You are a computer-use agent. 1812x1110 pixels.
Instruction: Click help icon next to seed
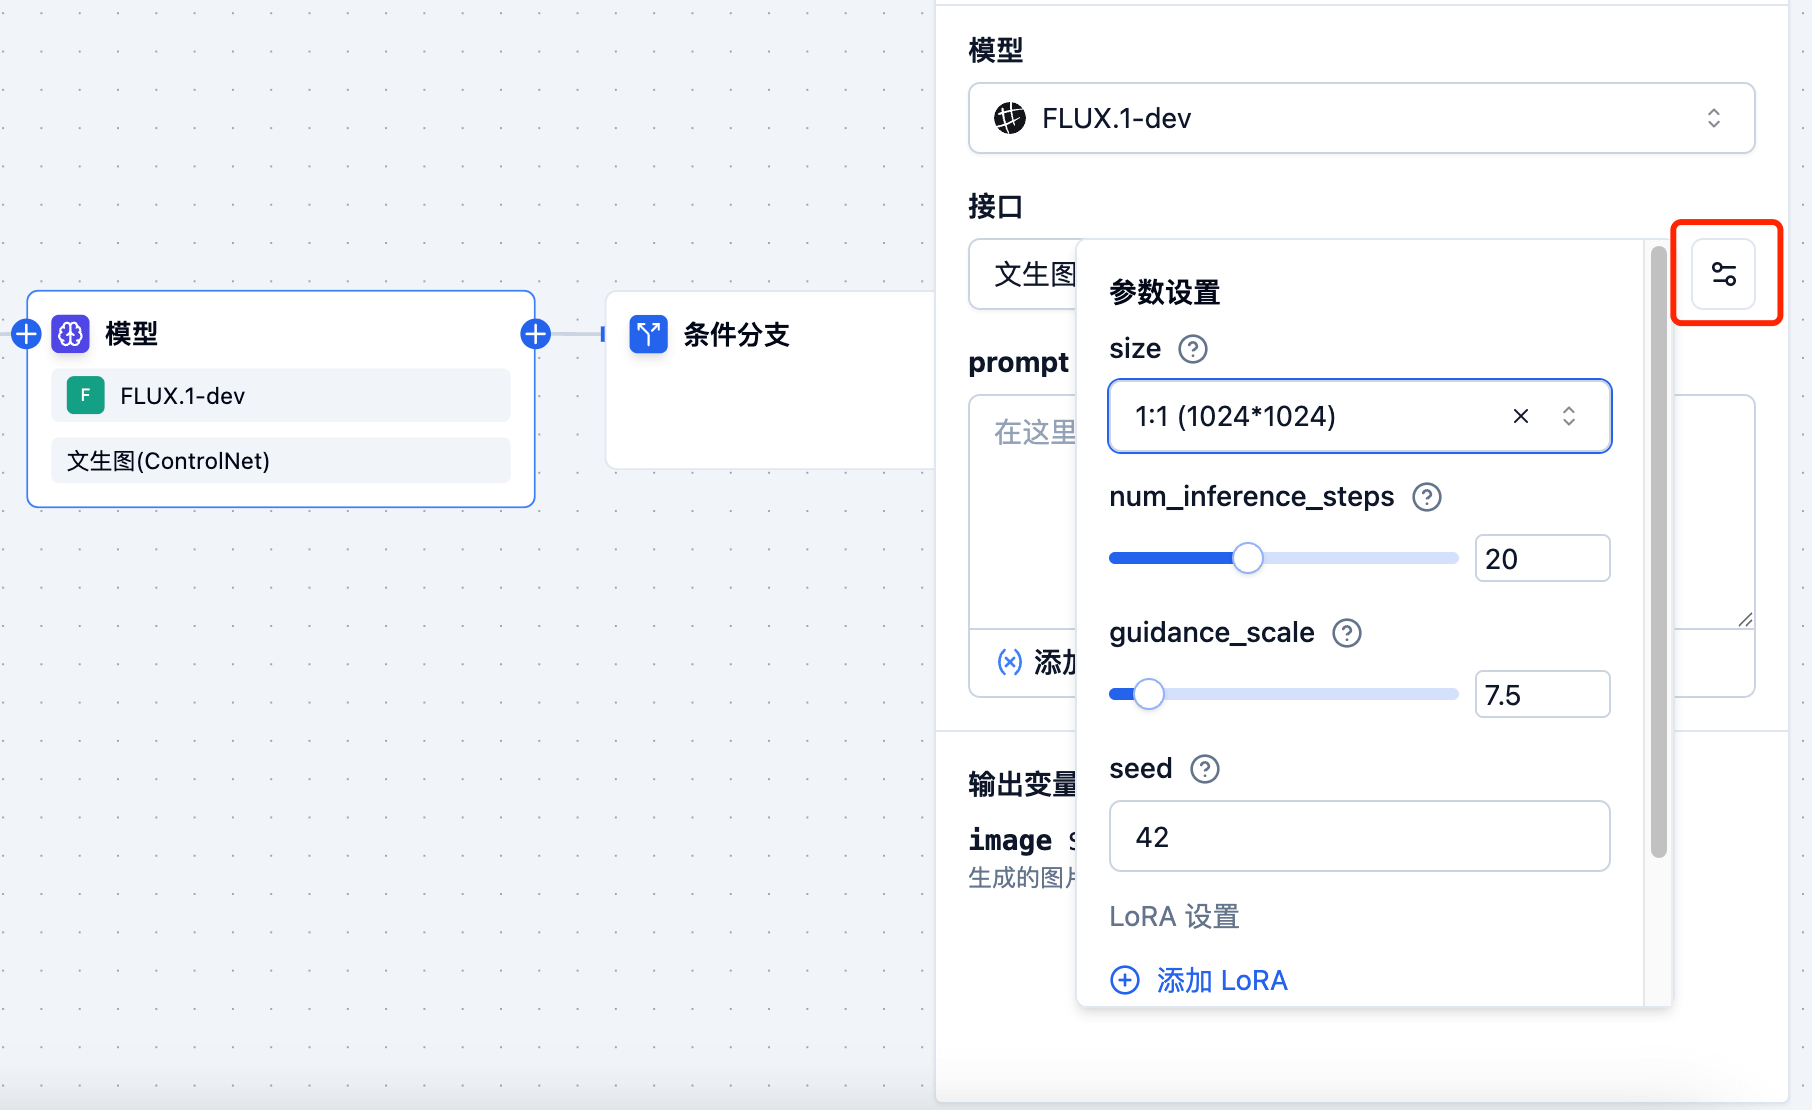click(x=1204, y=769)
